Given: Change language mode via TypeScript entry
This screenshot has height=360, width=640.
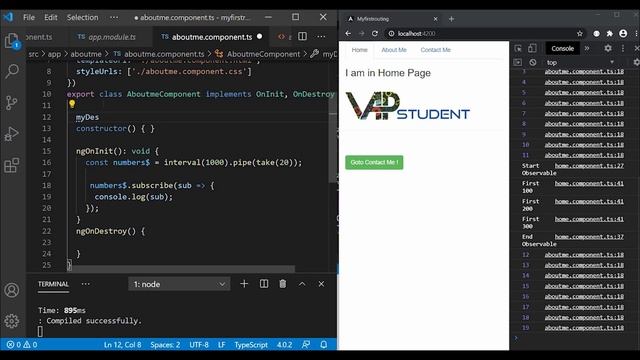Looking at the screenshot, I should pyautogui.click(x=251, y=344).
